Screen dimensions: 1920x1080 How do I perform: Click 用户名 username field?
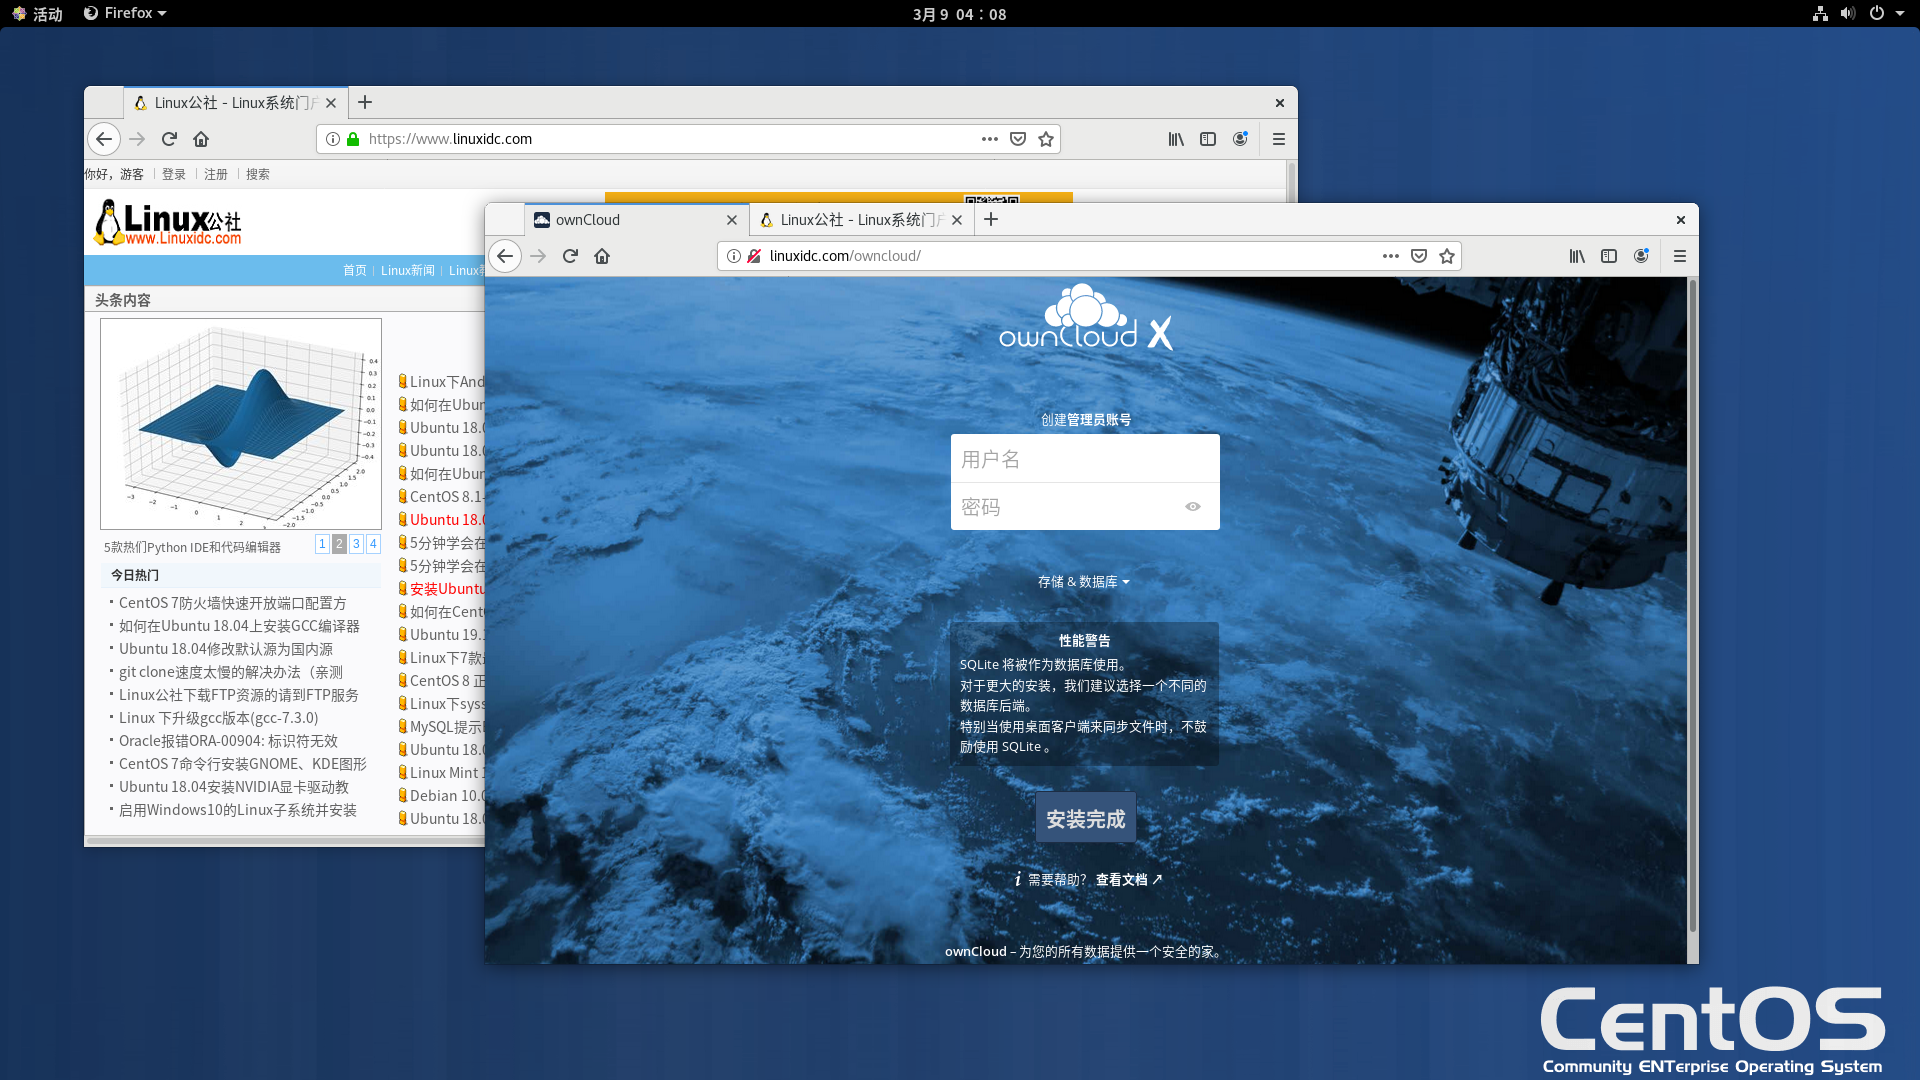[x=1085, y=459]
